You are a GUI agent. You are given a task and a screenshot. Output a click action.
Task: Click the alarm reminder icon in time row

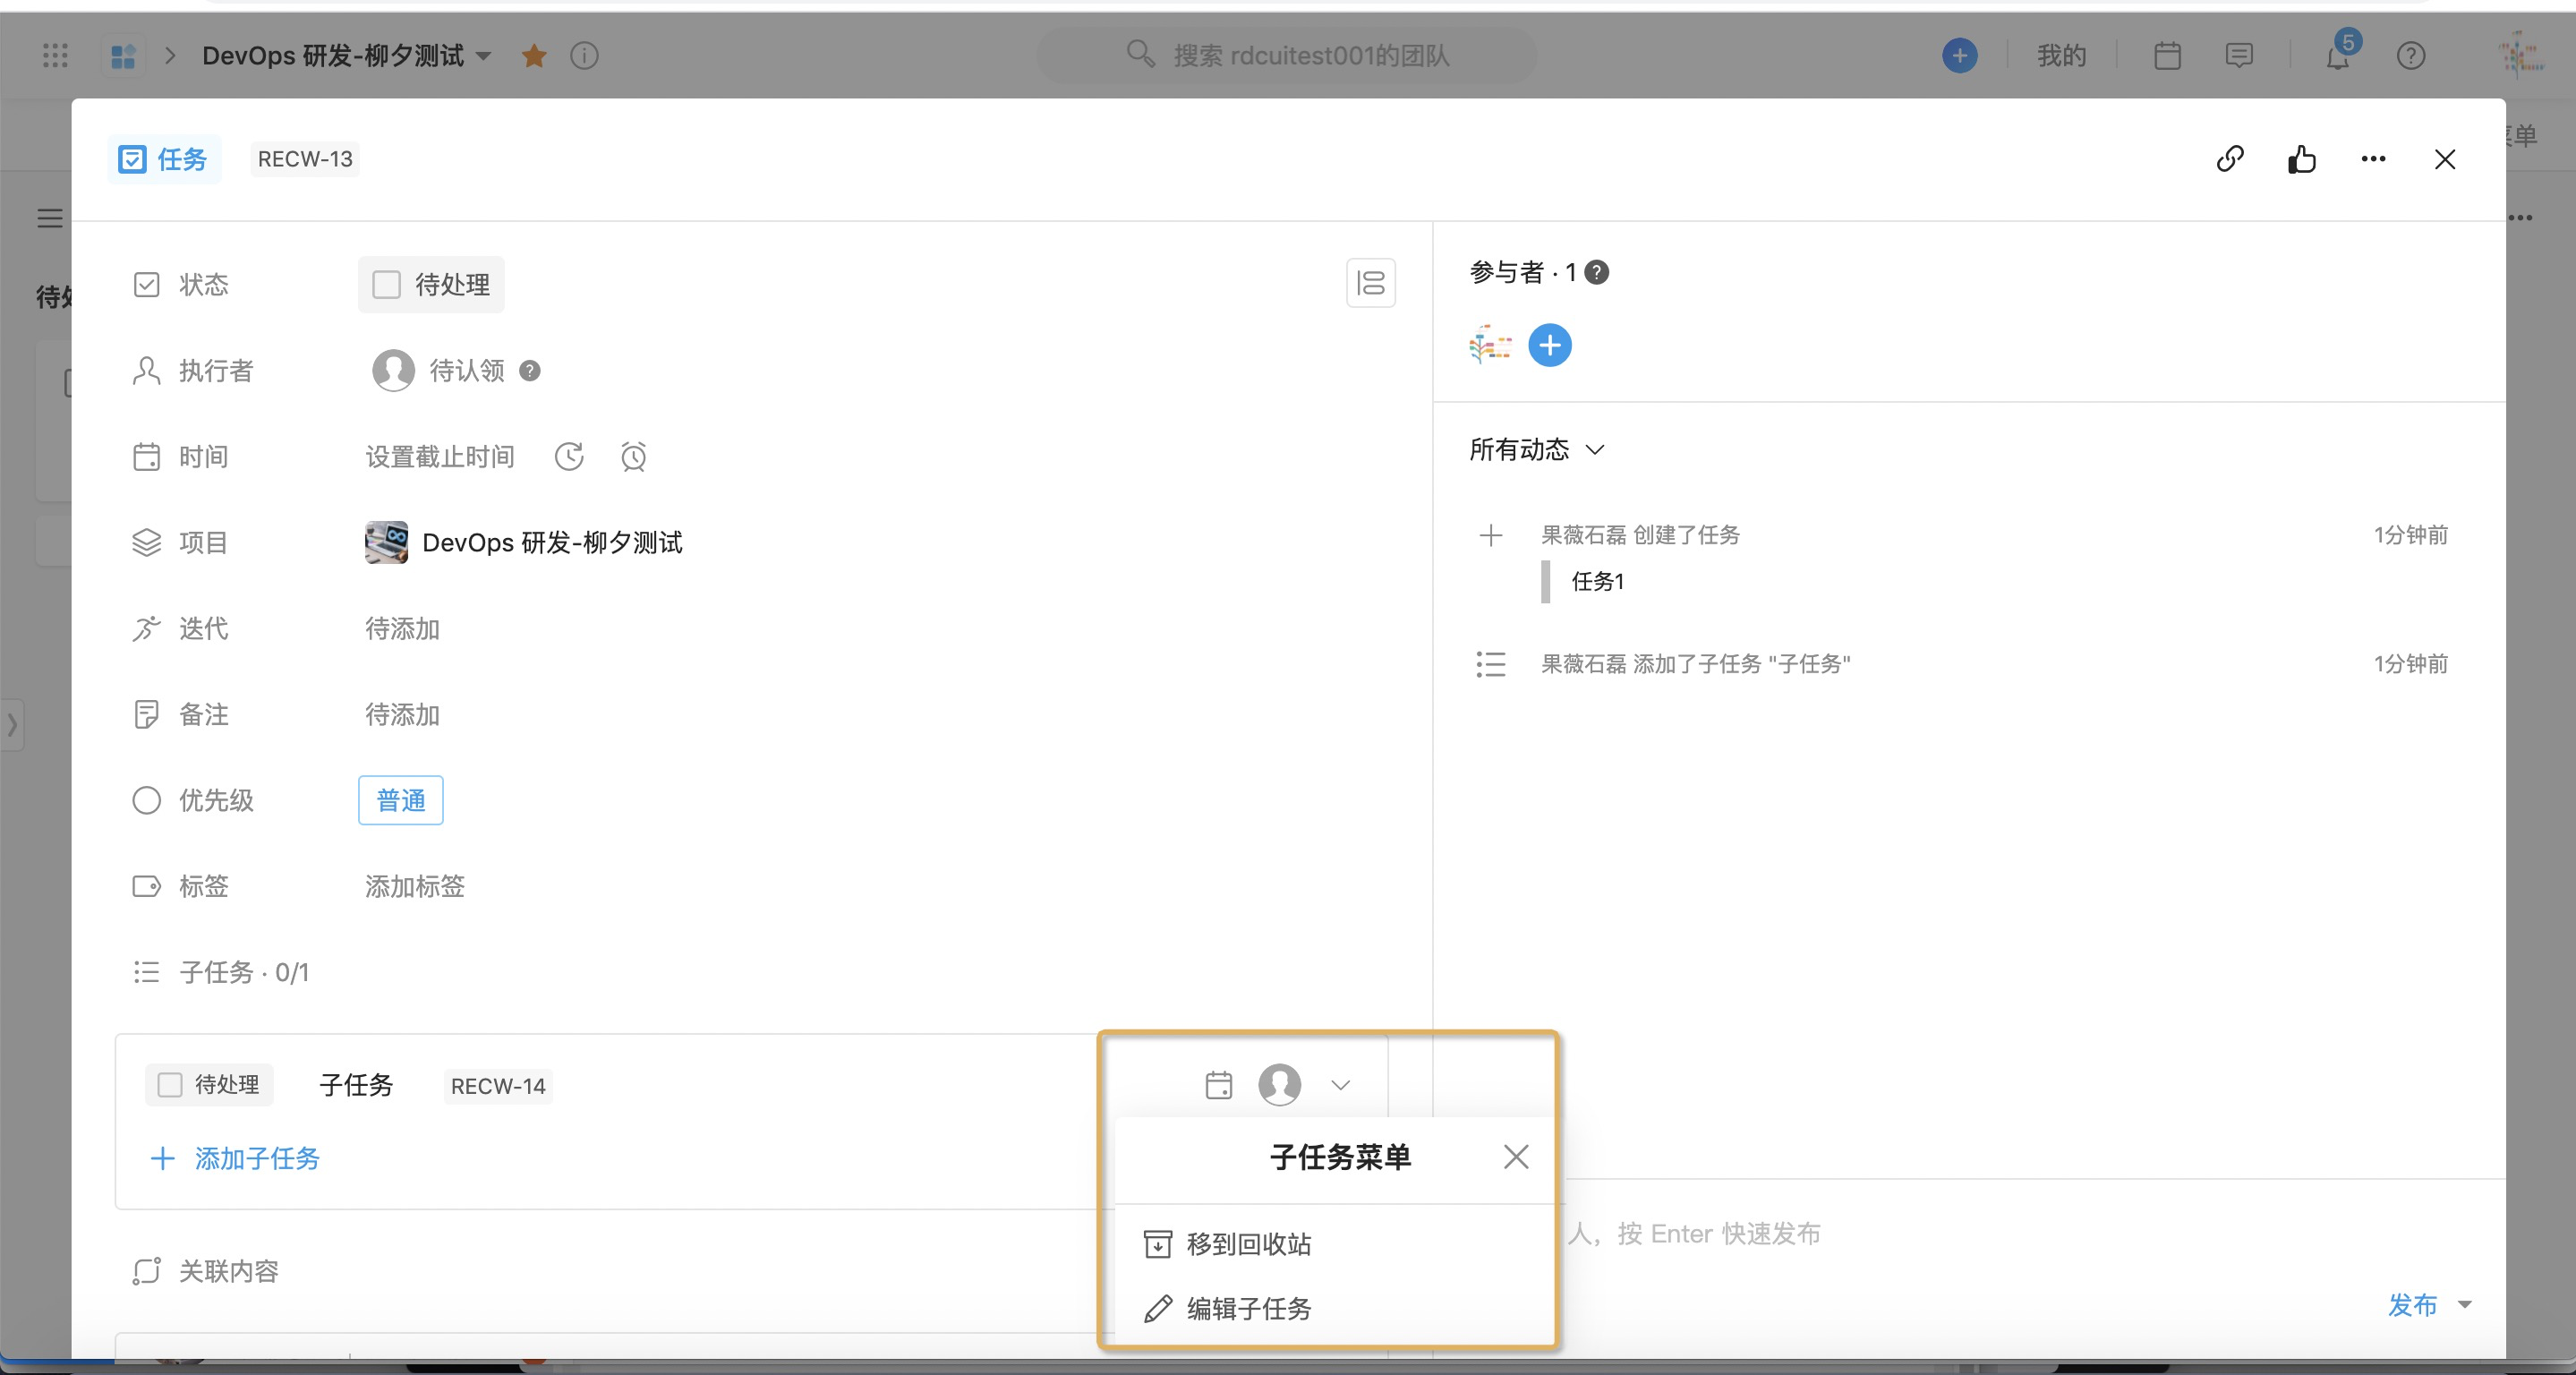[633, 457]
